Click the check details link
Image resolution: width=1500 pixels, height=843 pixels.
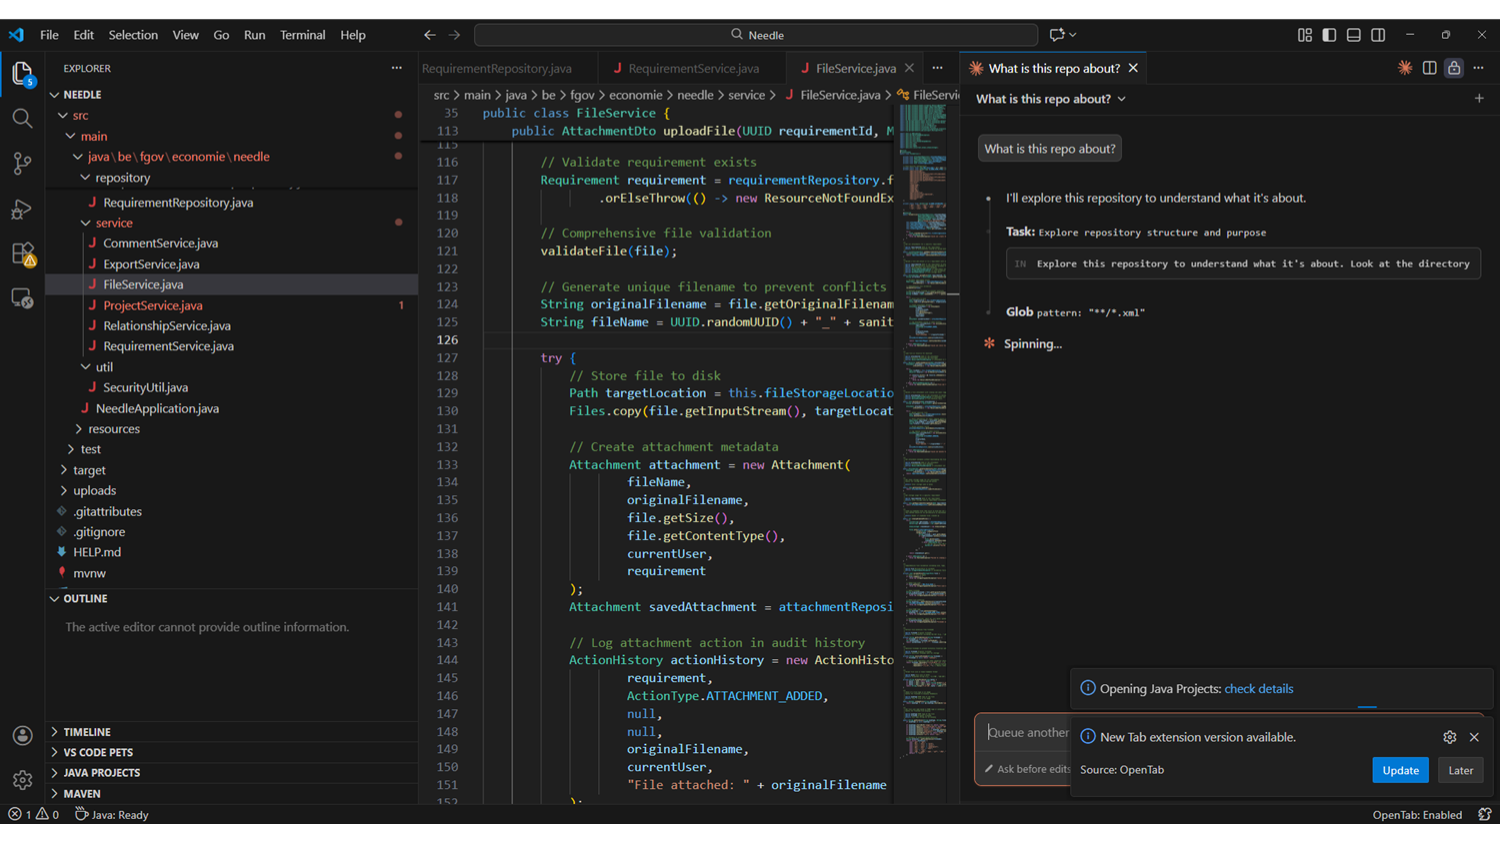(1258, 689)
